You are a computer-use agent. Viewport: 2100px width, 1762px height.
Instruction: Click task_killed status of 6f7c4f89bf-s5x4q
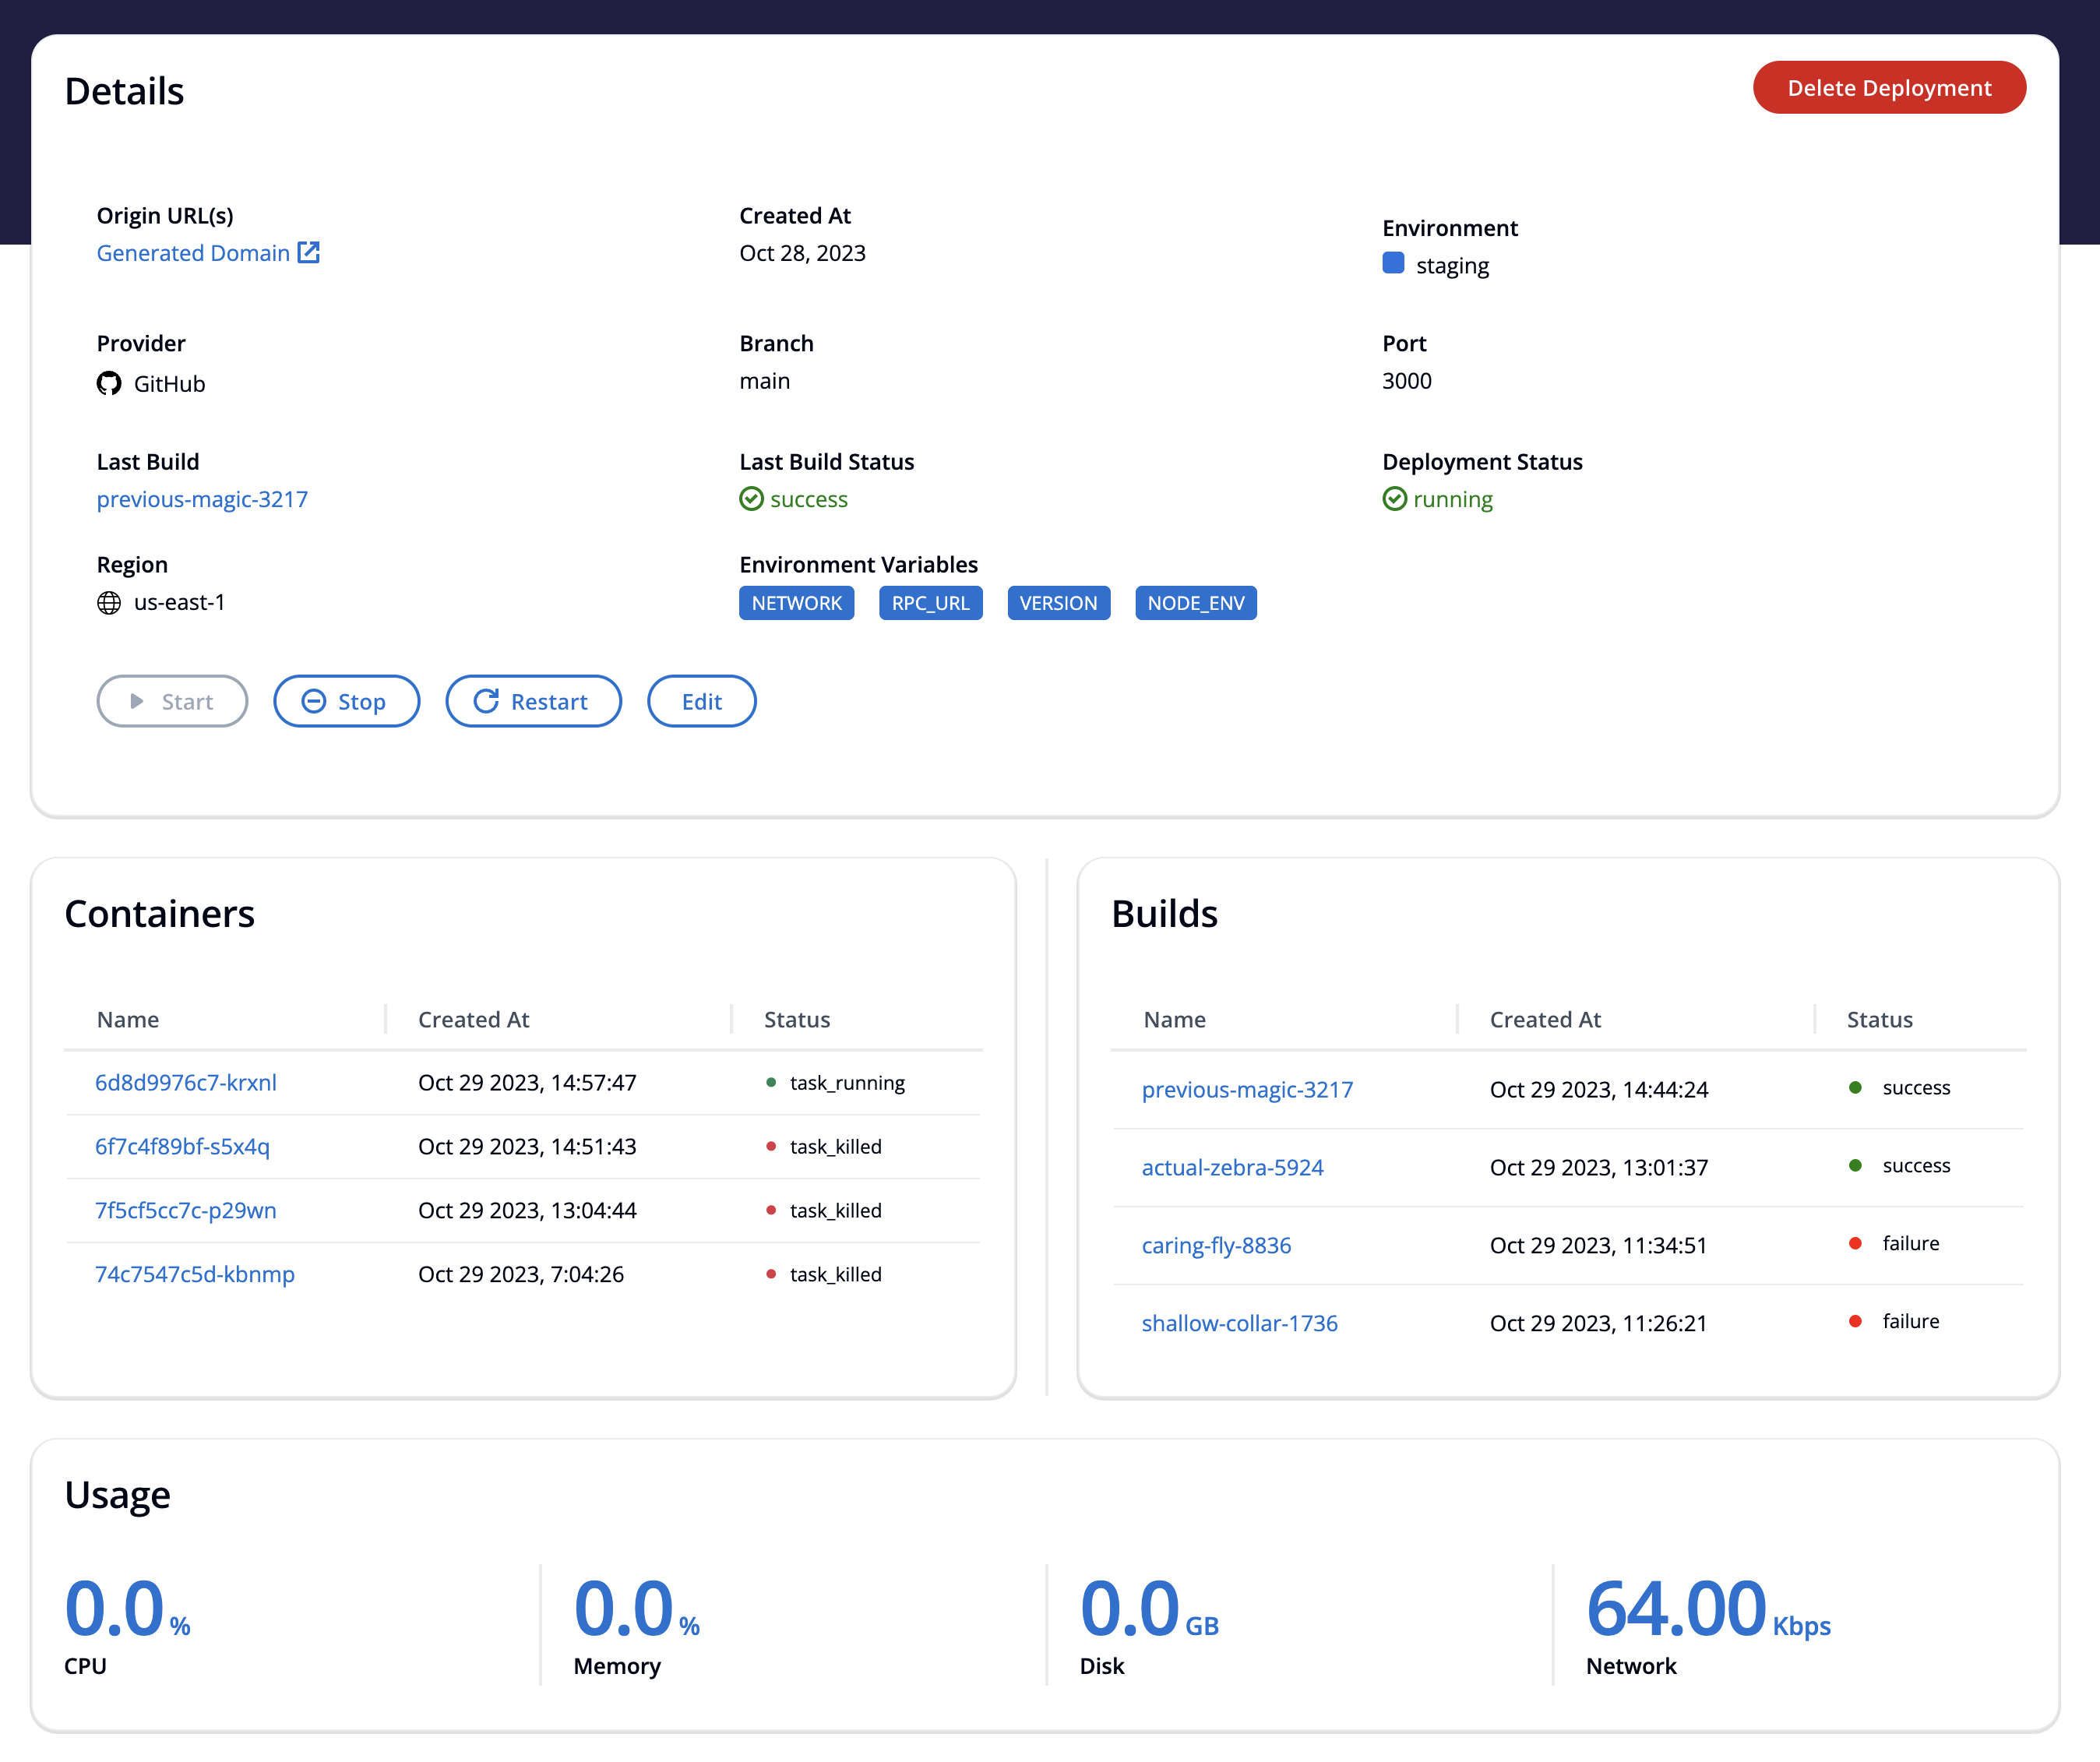tap(836, 1147)
